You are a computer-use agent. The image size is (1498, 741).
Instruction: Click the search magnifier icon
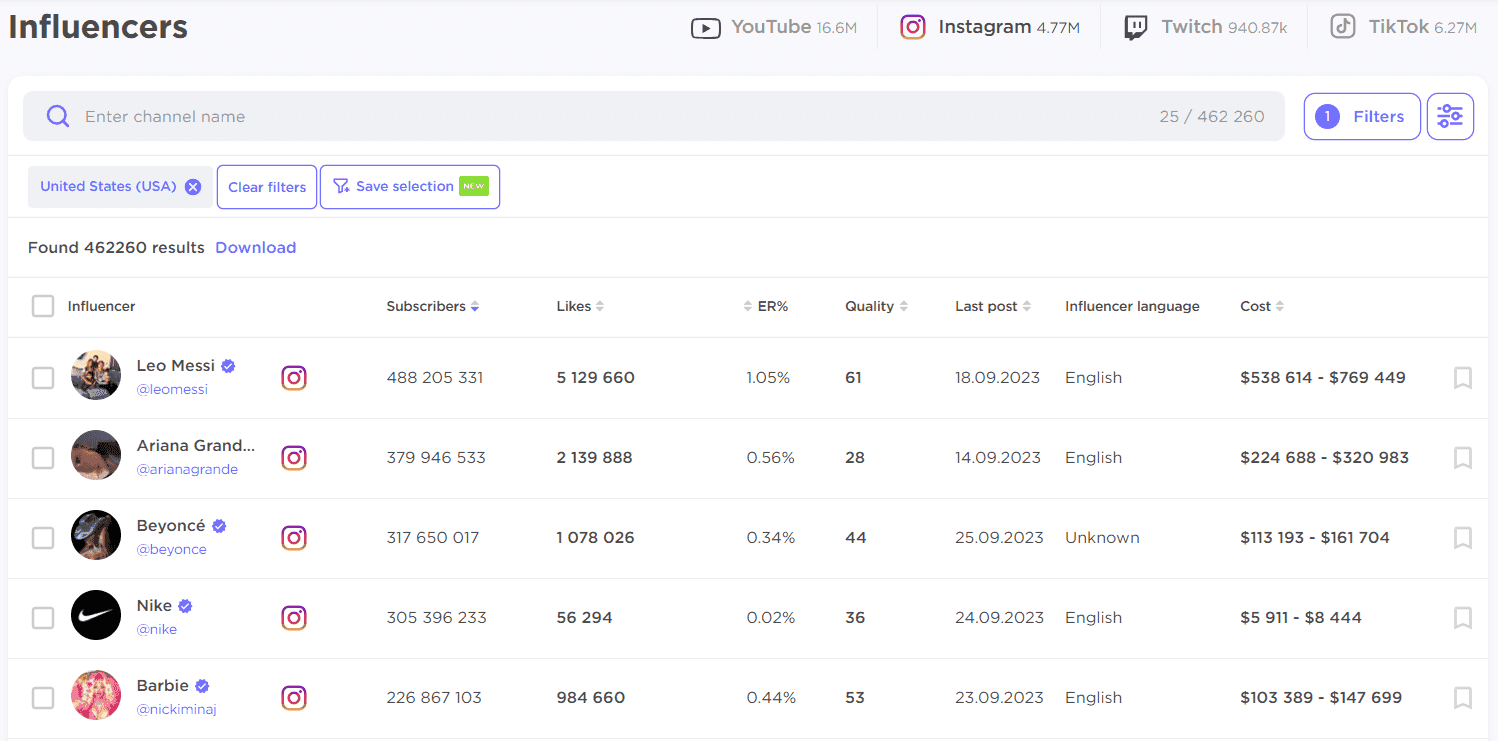click(x=58, y=117)
